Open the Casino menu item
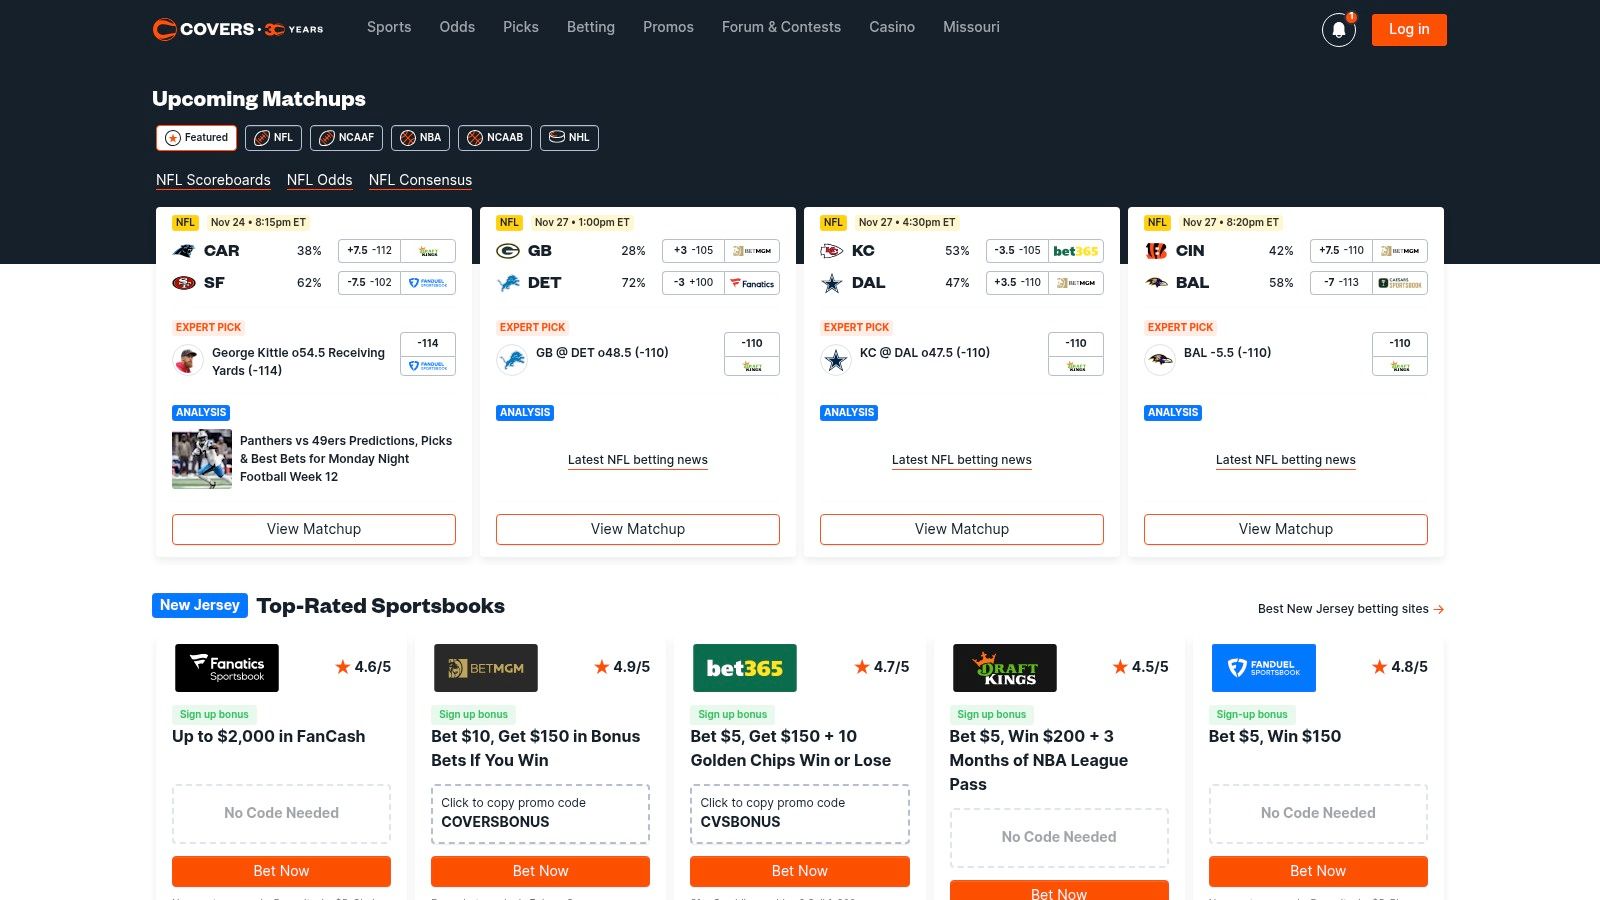The height and width of the screenshot is (900, 1600). click(892, 27)
